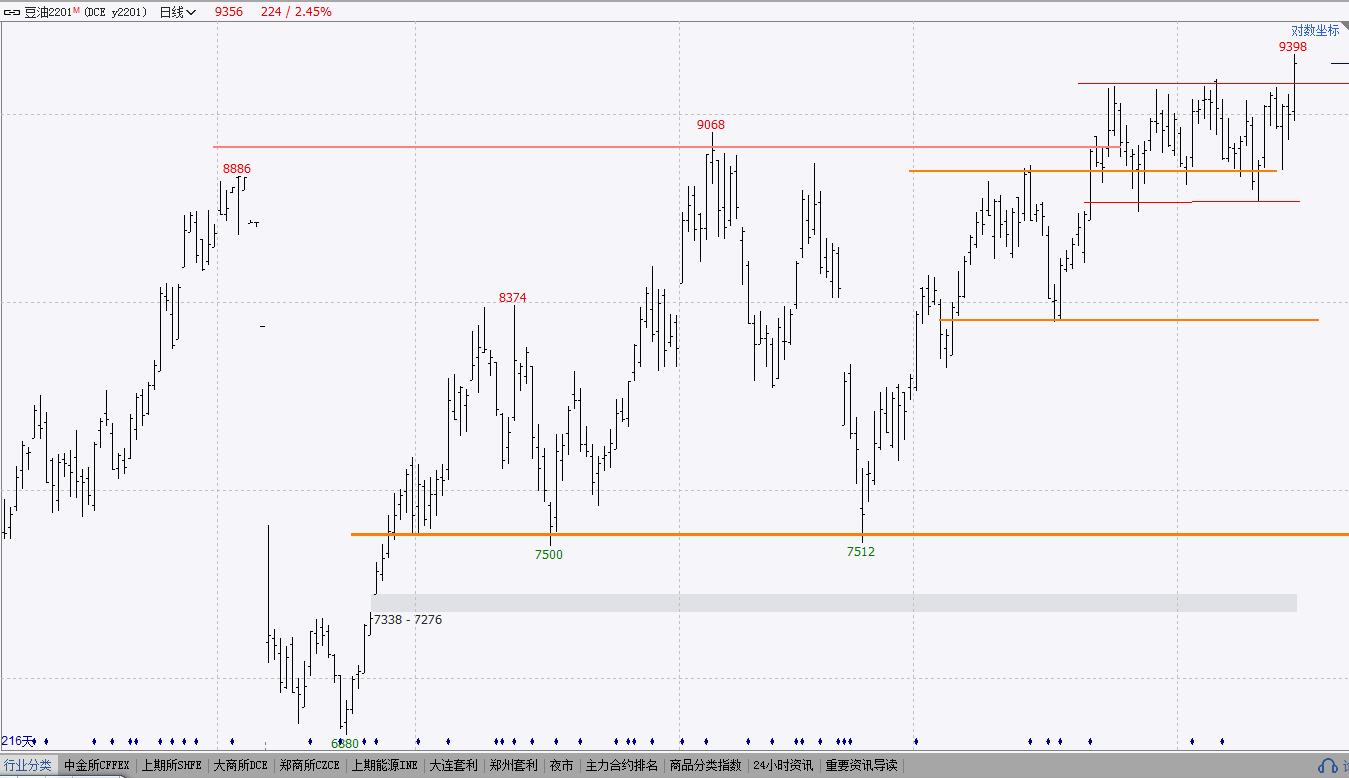The width and height of the screenshot is (1349, 778).
Task: Click the latest price 9356 in header
Action: [x=229, y=12]
